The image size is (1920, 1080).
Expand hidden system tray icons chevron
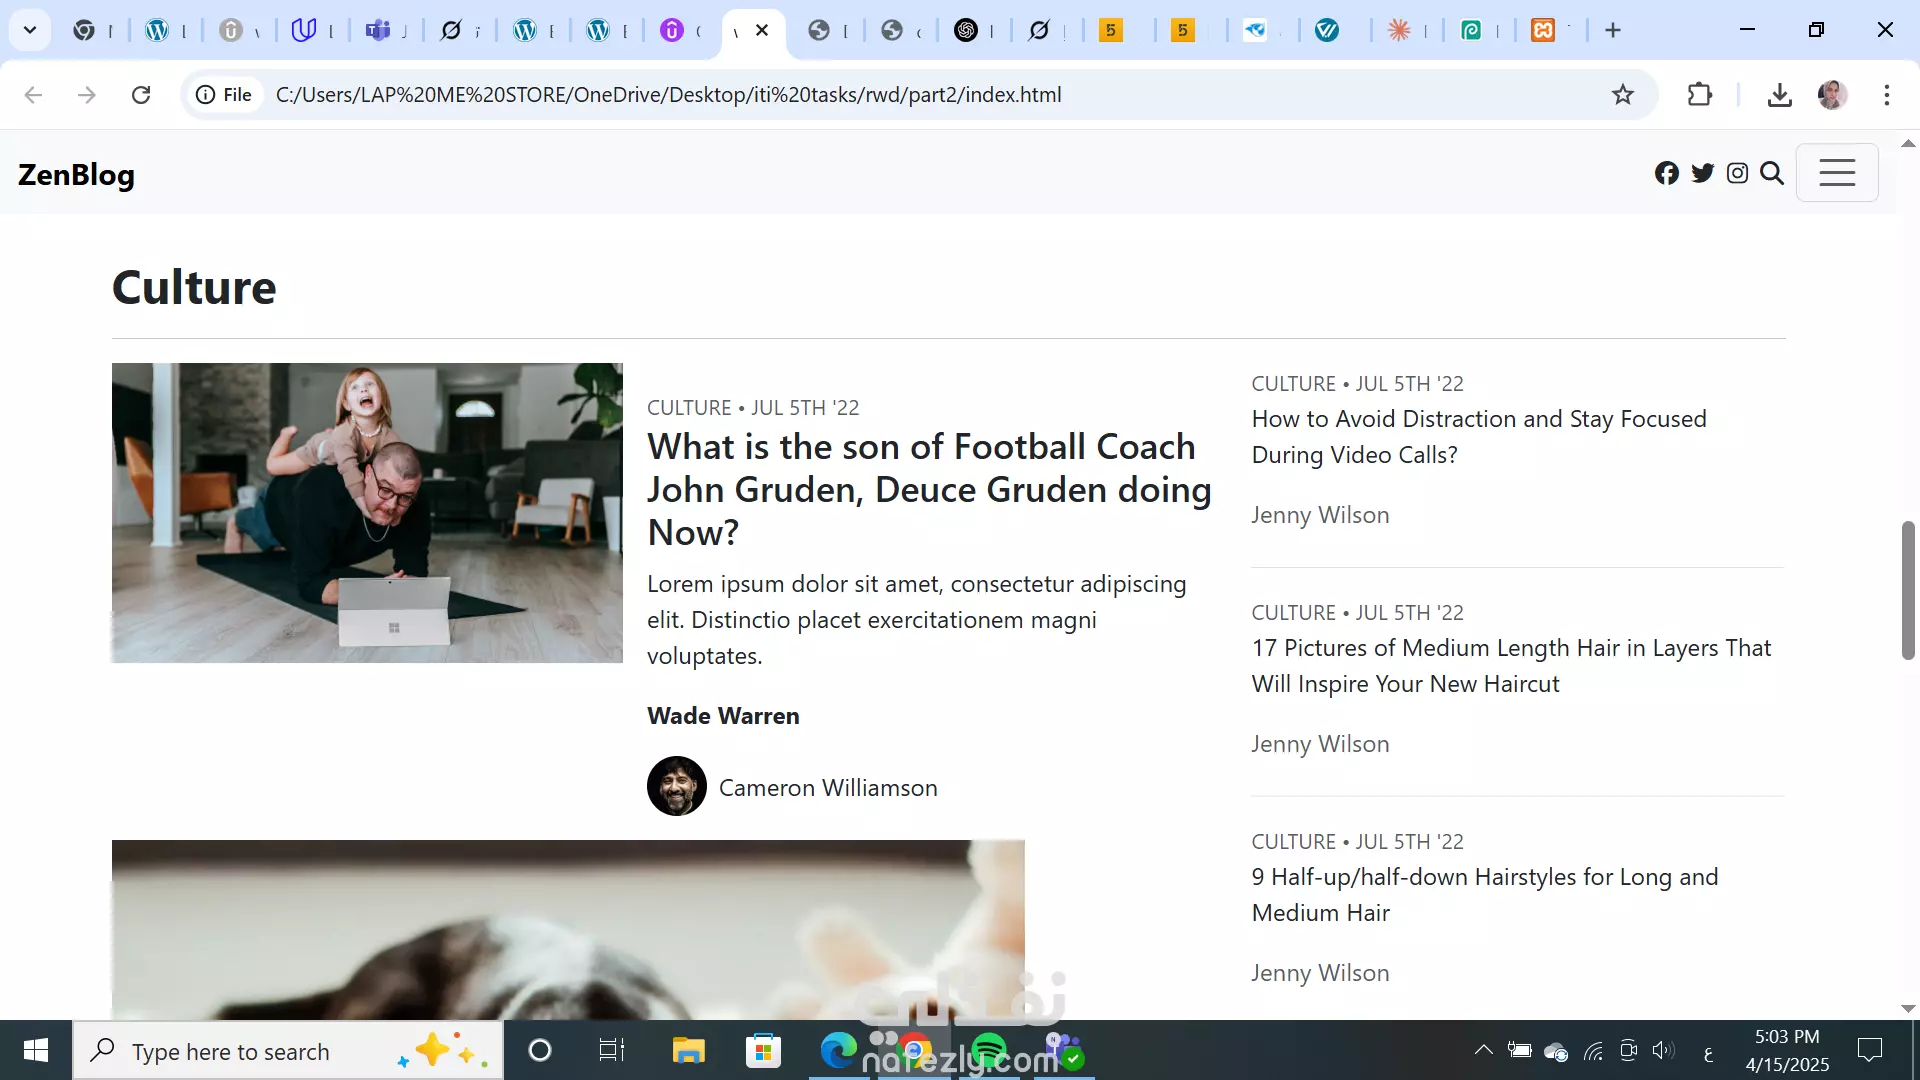coord(1484,1050)
